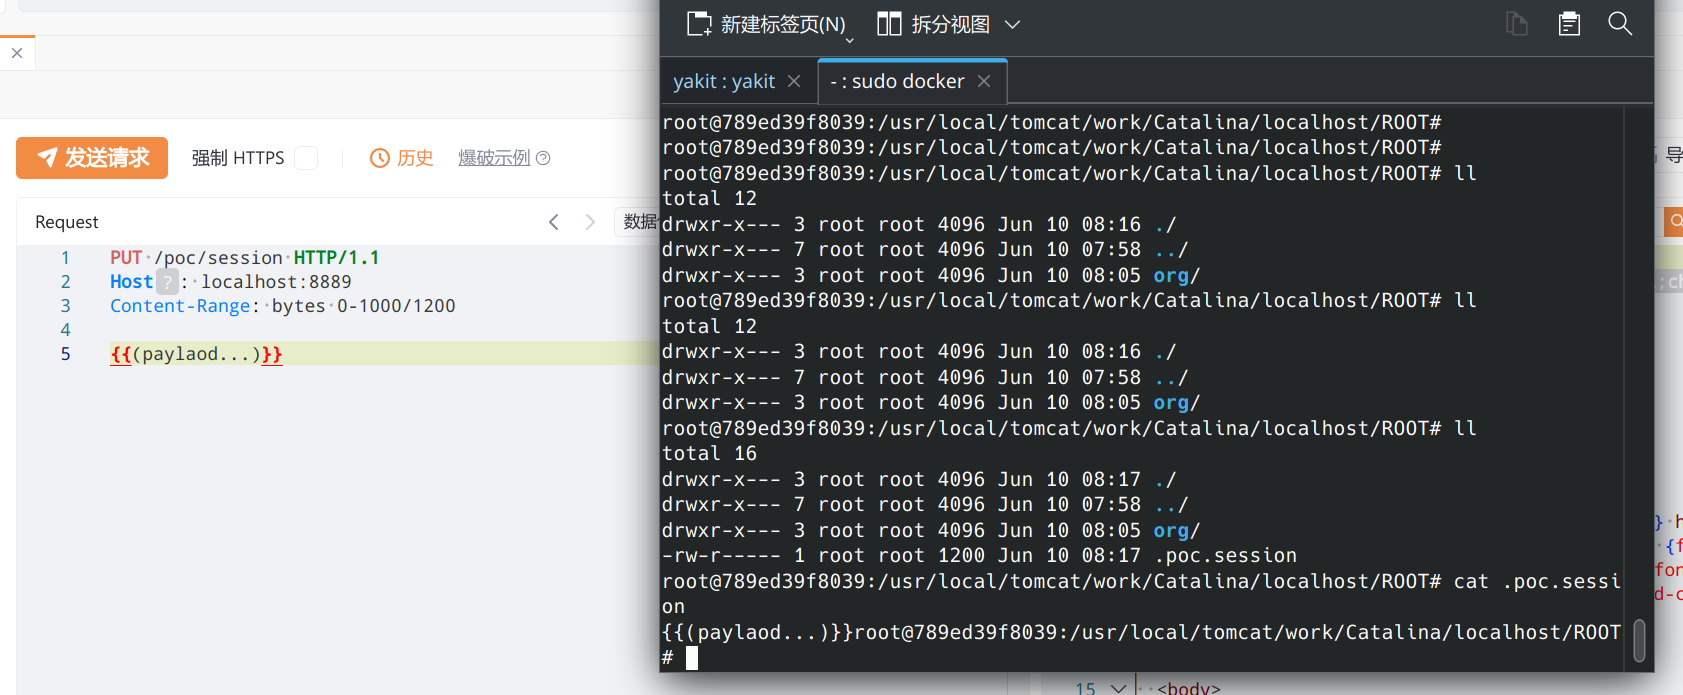Viewport: 1683px width, 695px height.
Task: Open the 拆分视图 split view menu
Action: point(948,24)
